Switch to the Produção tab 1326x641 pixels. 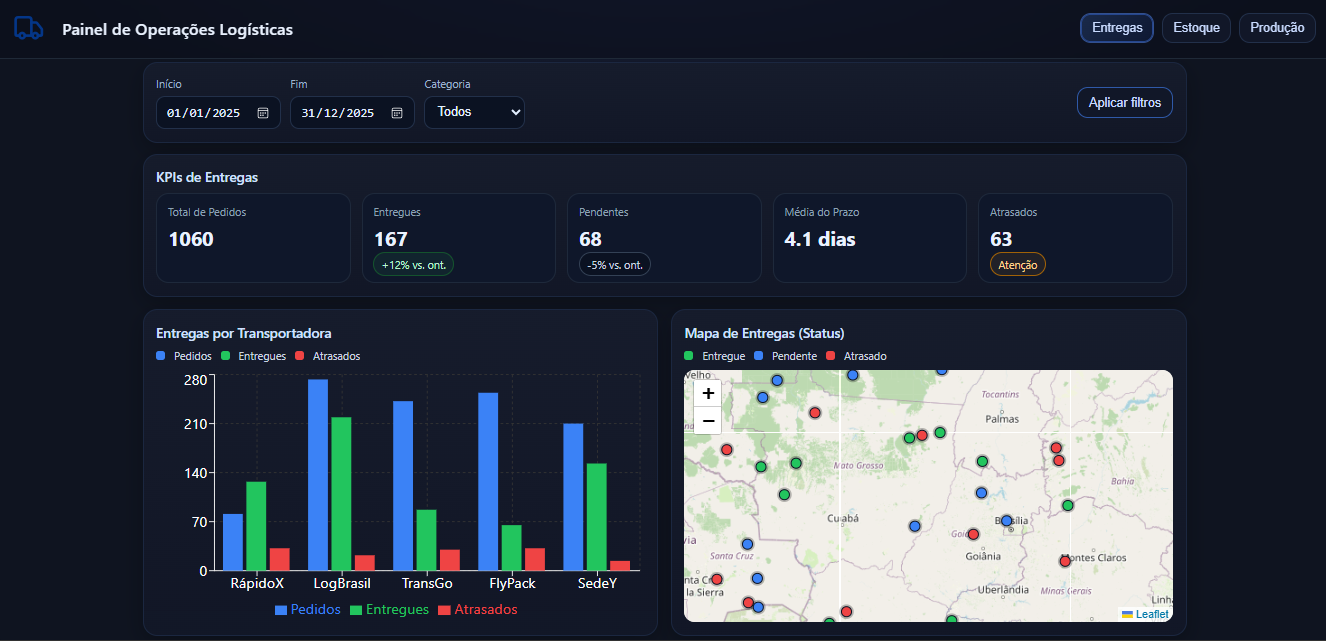[x=1277, y=28]
